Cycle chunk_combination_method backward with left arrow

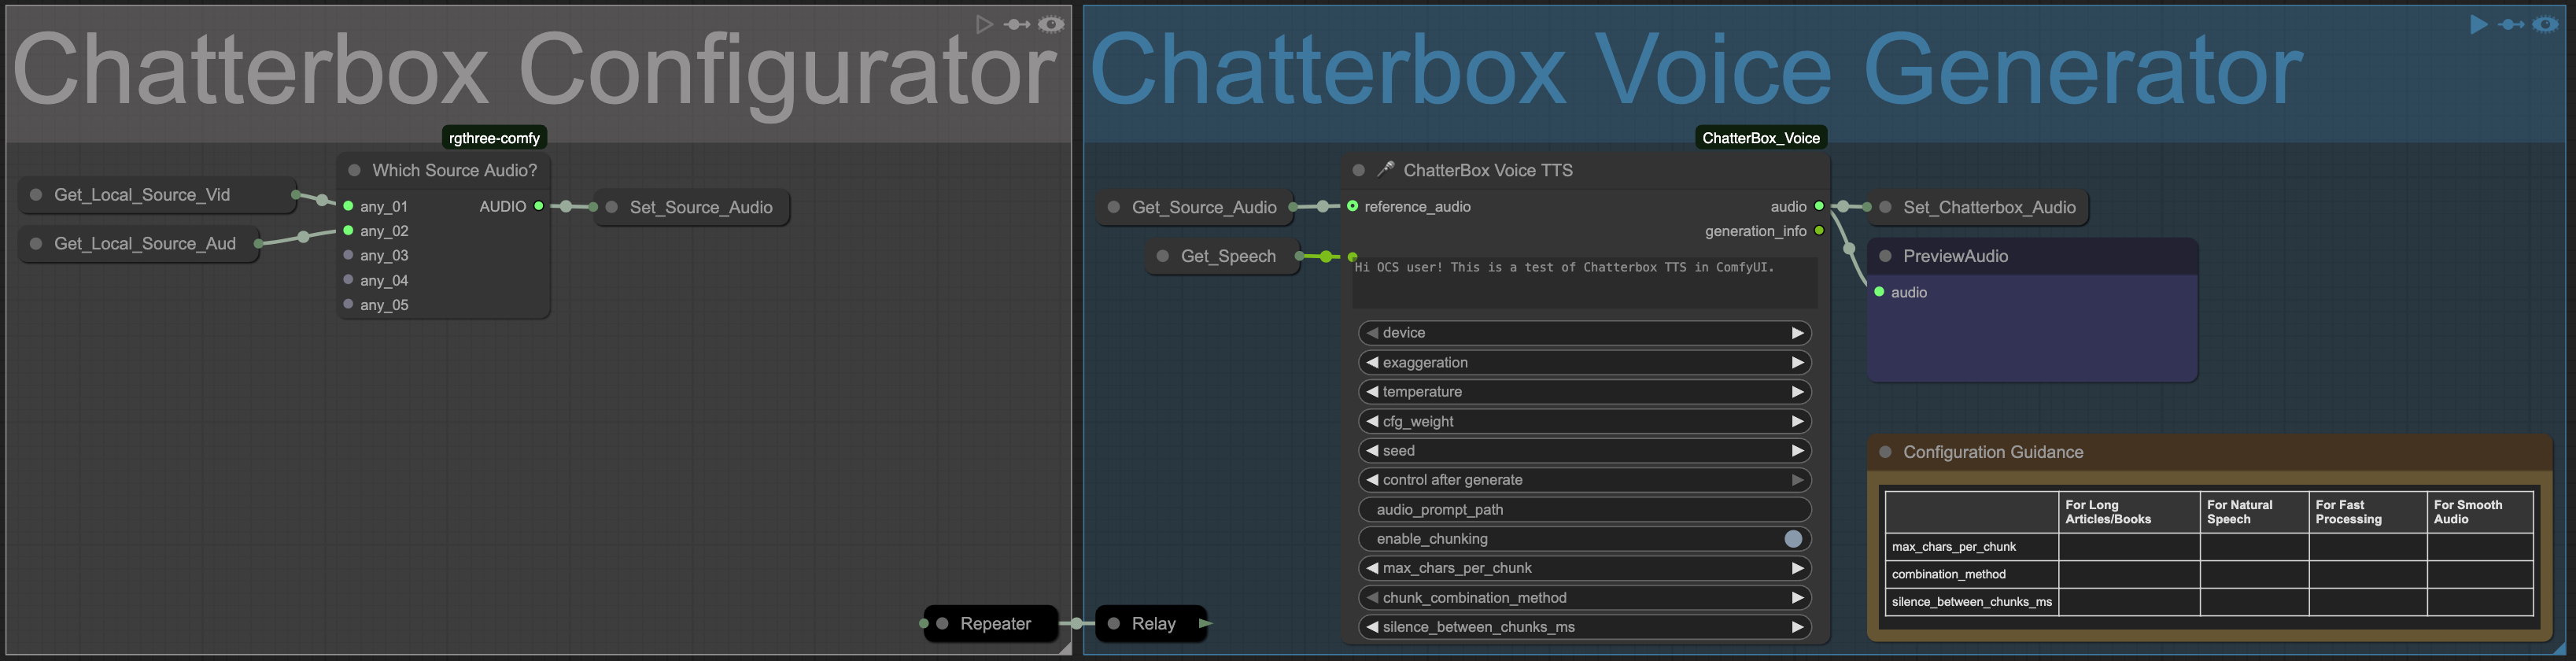point(1373,598)
